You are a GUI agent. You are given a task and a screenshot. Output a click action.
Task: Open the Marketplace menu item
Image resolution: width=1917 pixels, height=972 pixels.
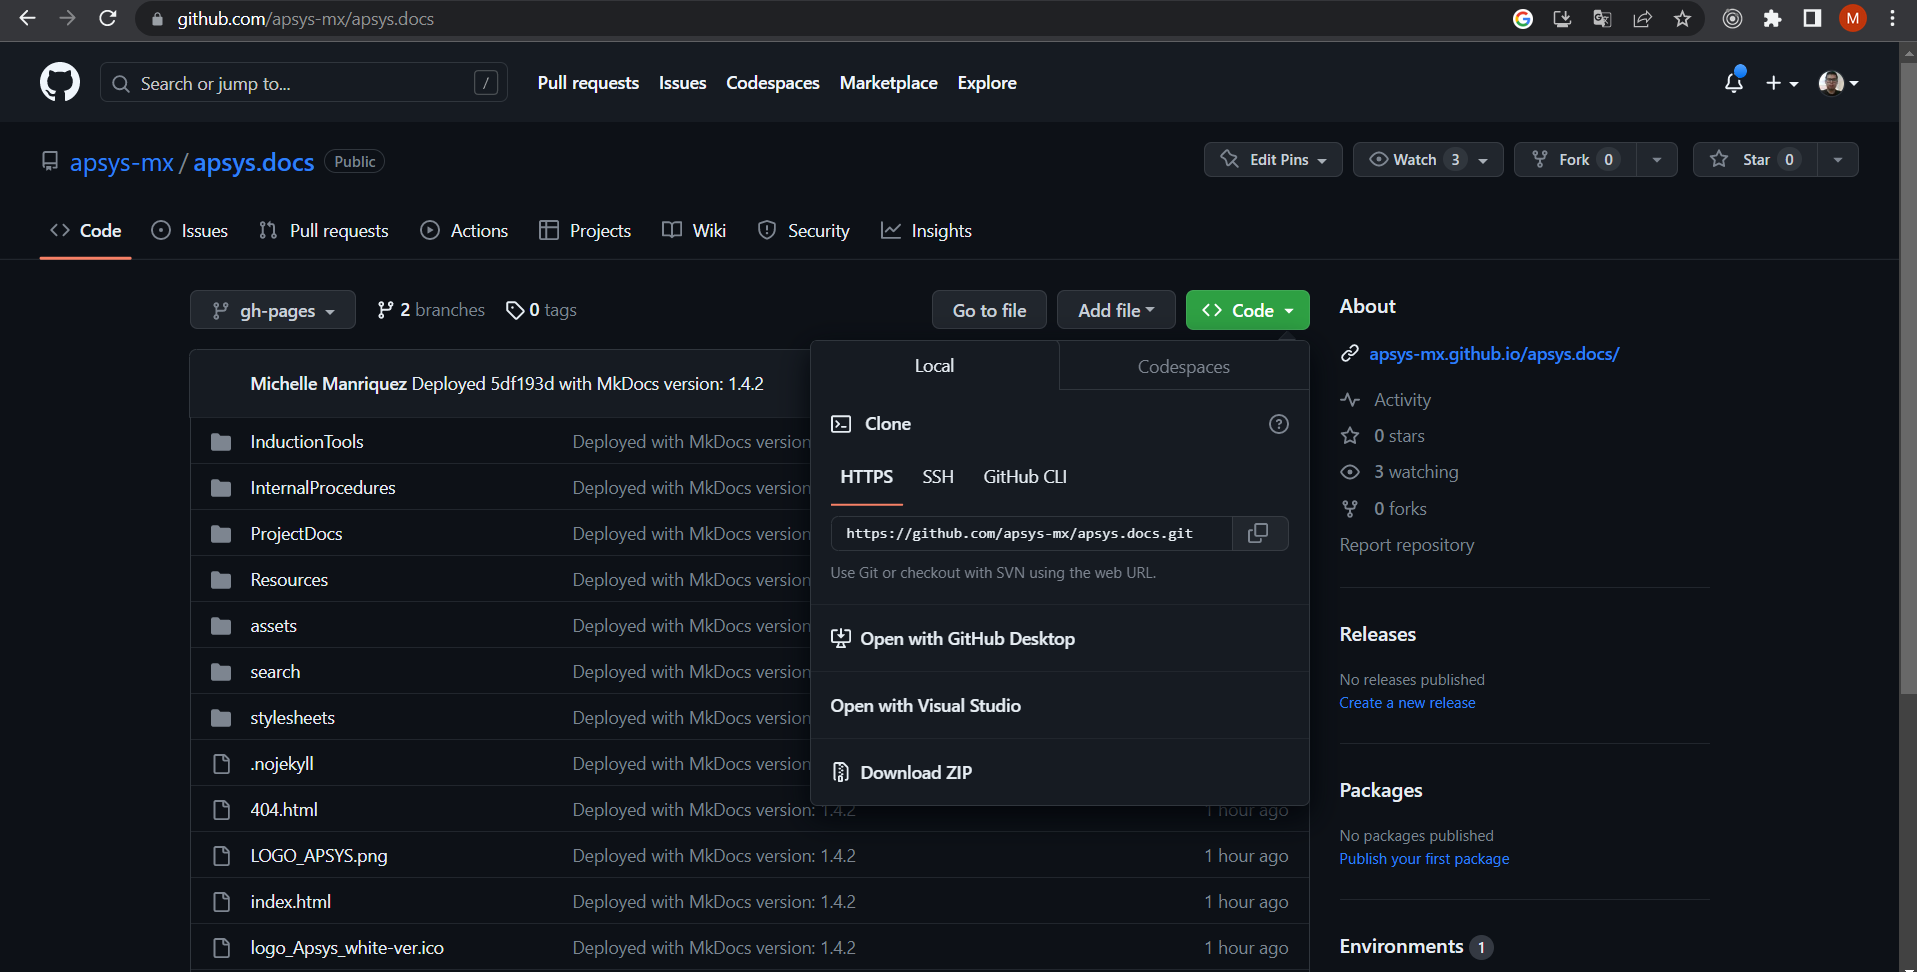[x=888, y=83]
